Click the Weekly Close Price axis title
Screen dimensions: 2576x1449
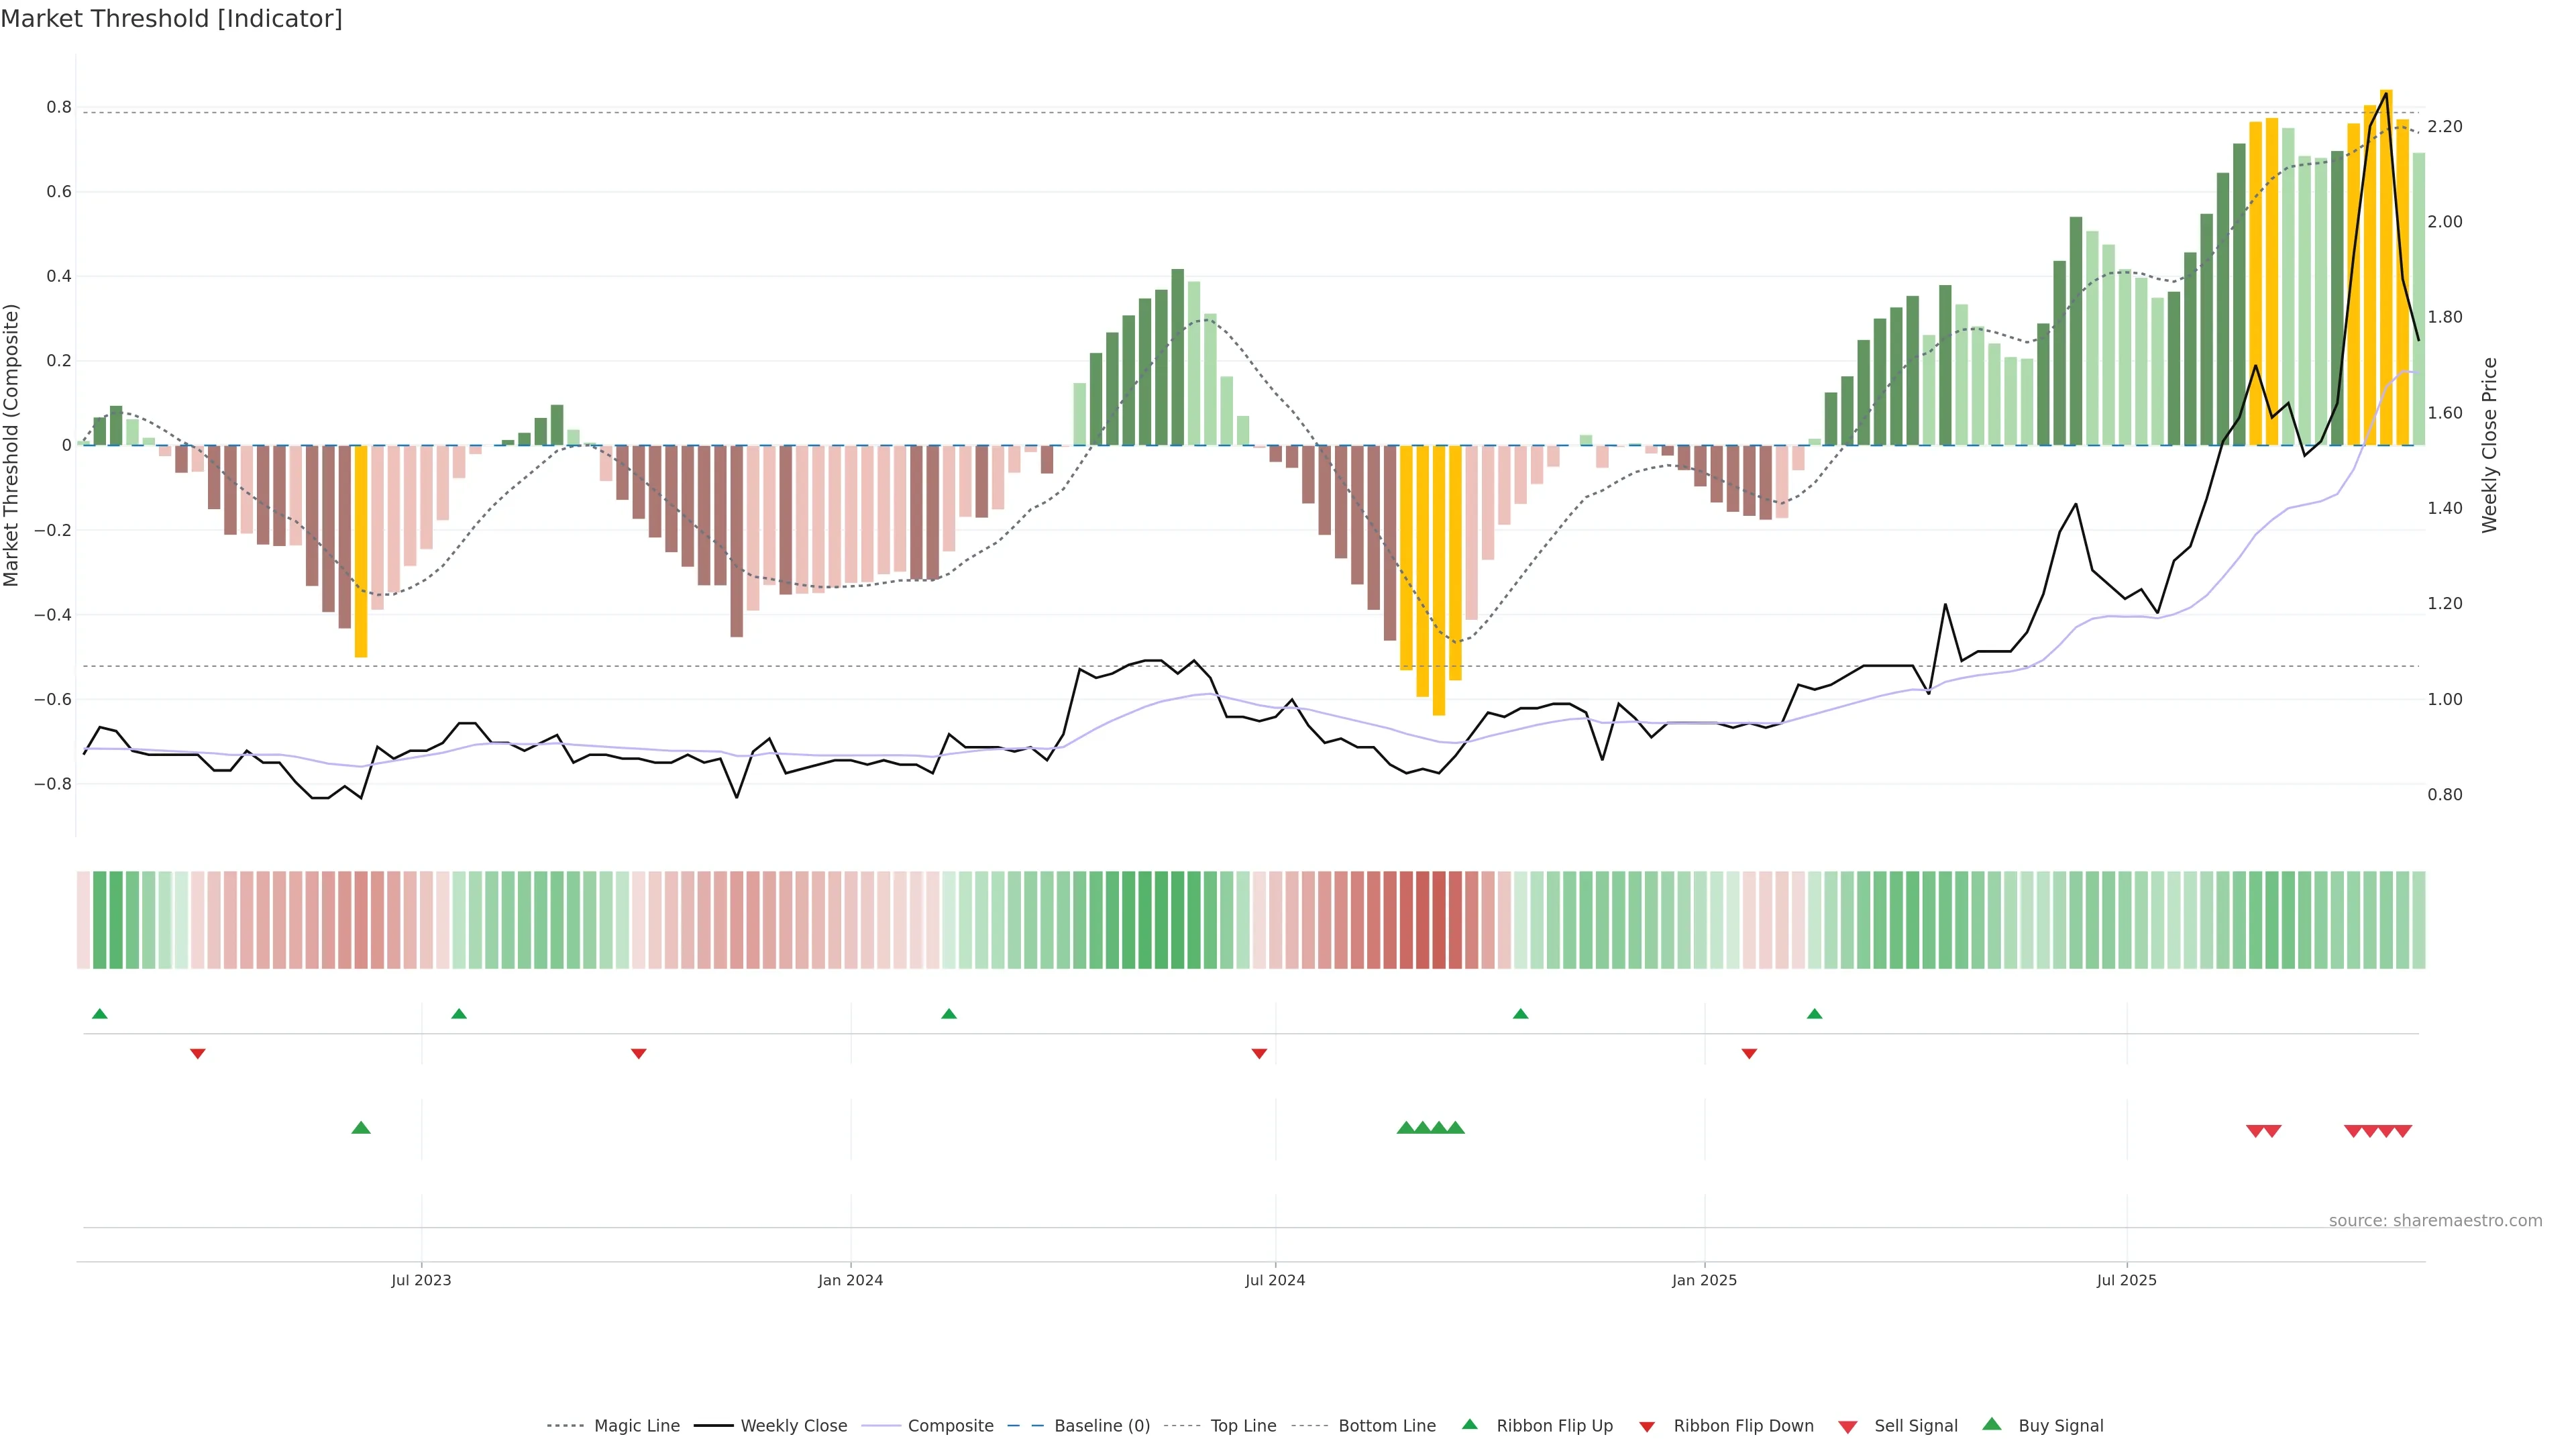(x=2489, y=445)
